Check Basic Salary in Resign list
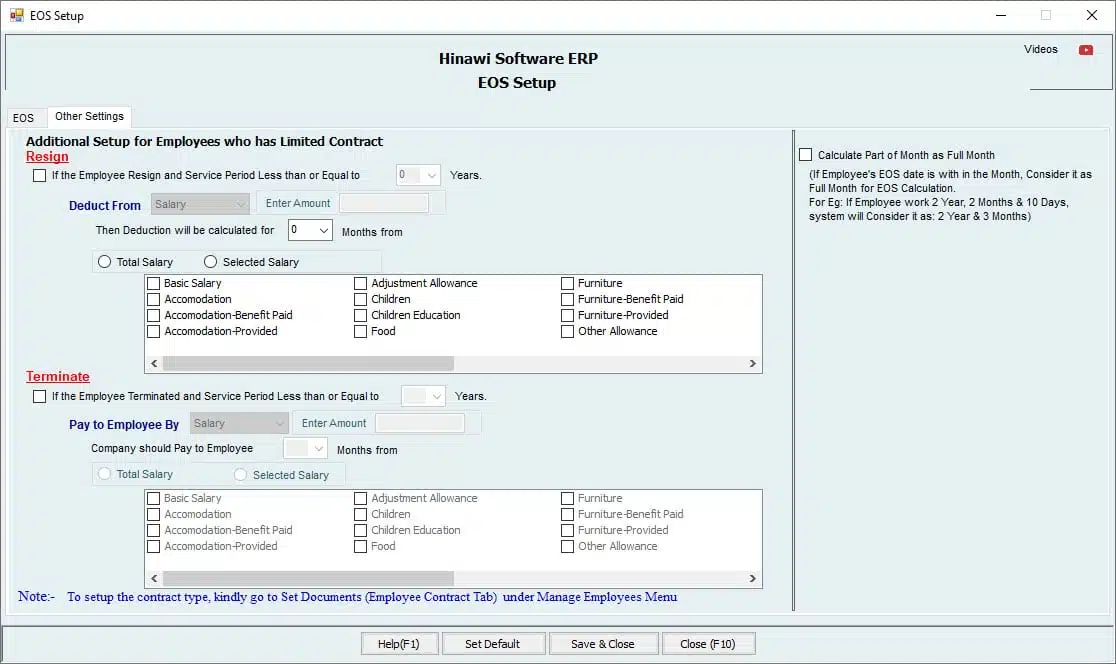Viewport: 1116px width, 664px height. click(x=154, y=283)
